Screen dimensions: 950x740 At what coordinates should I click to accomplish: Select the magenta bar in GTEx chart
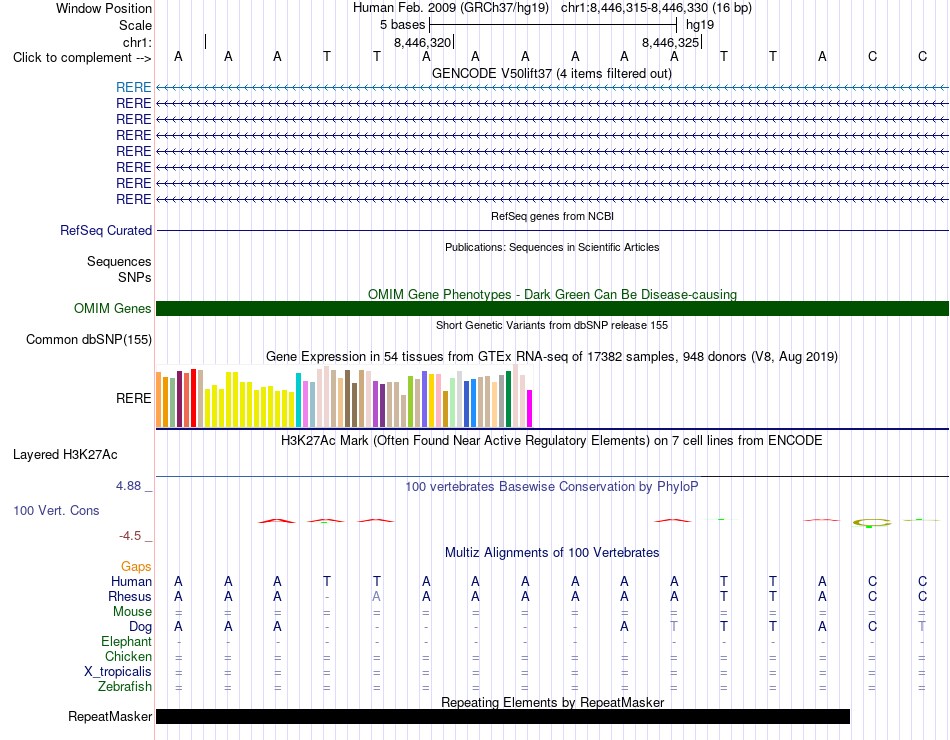pos(530,408)
